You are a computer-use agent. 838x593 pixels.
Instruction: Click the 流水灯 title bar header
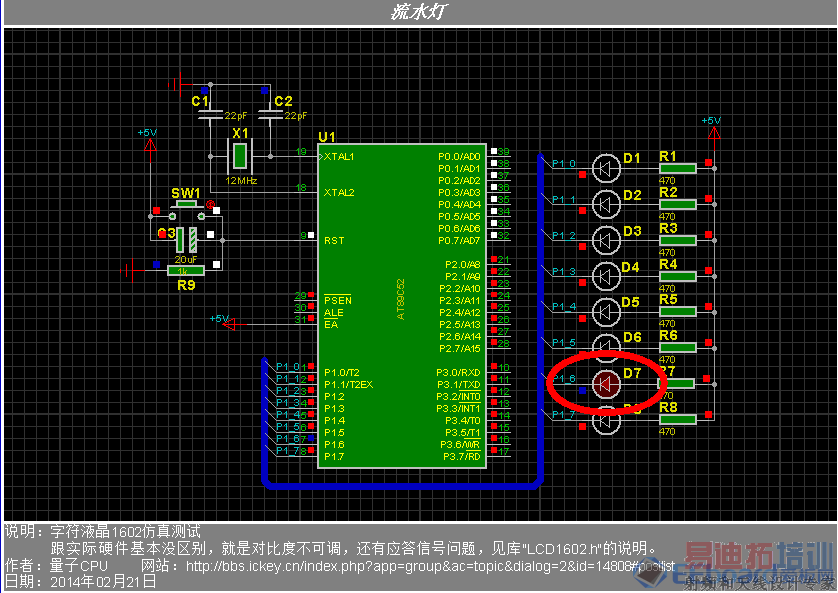coord(419,12)
